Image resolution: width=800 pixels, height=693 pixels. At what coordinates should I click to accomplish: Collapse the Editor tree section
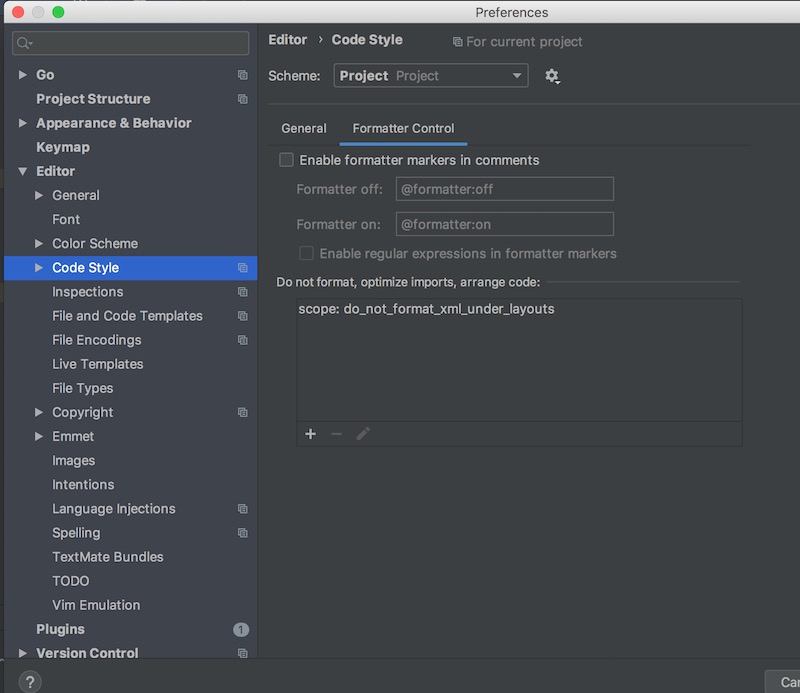[23, 171]
